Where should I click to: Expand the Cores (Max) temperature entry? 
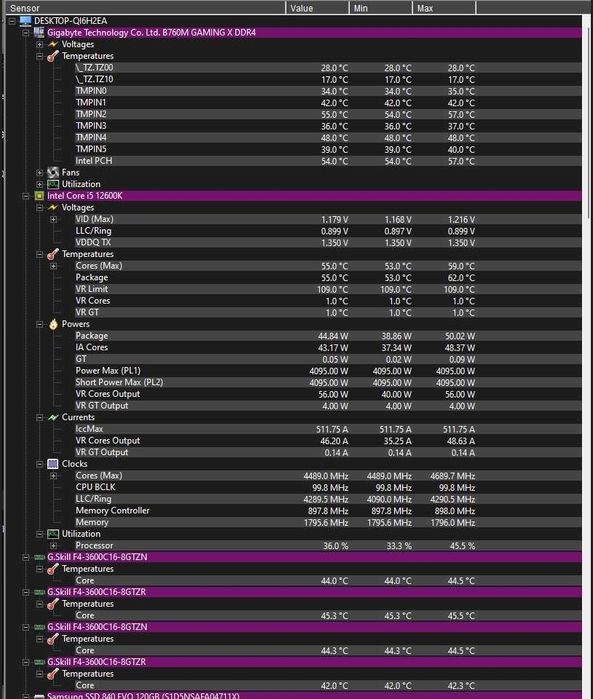(54, 266)
